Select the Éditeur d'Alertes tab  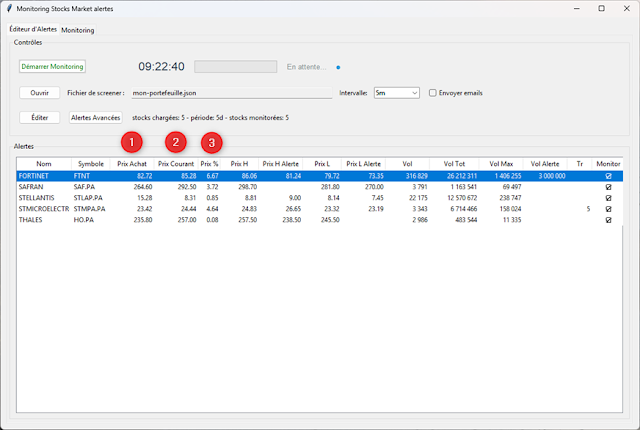[32, 30]
